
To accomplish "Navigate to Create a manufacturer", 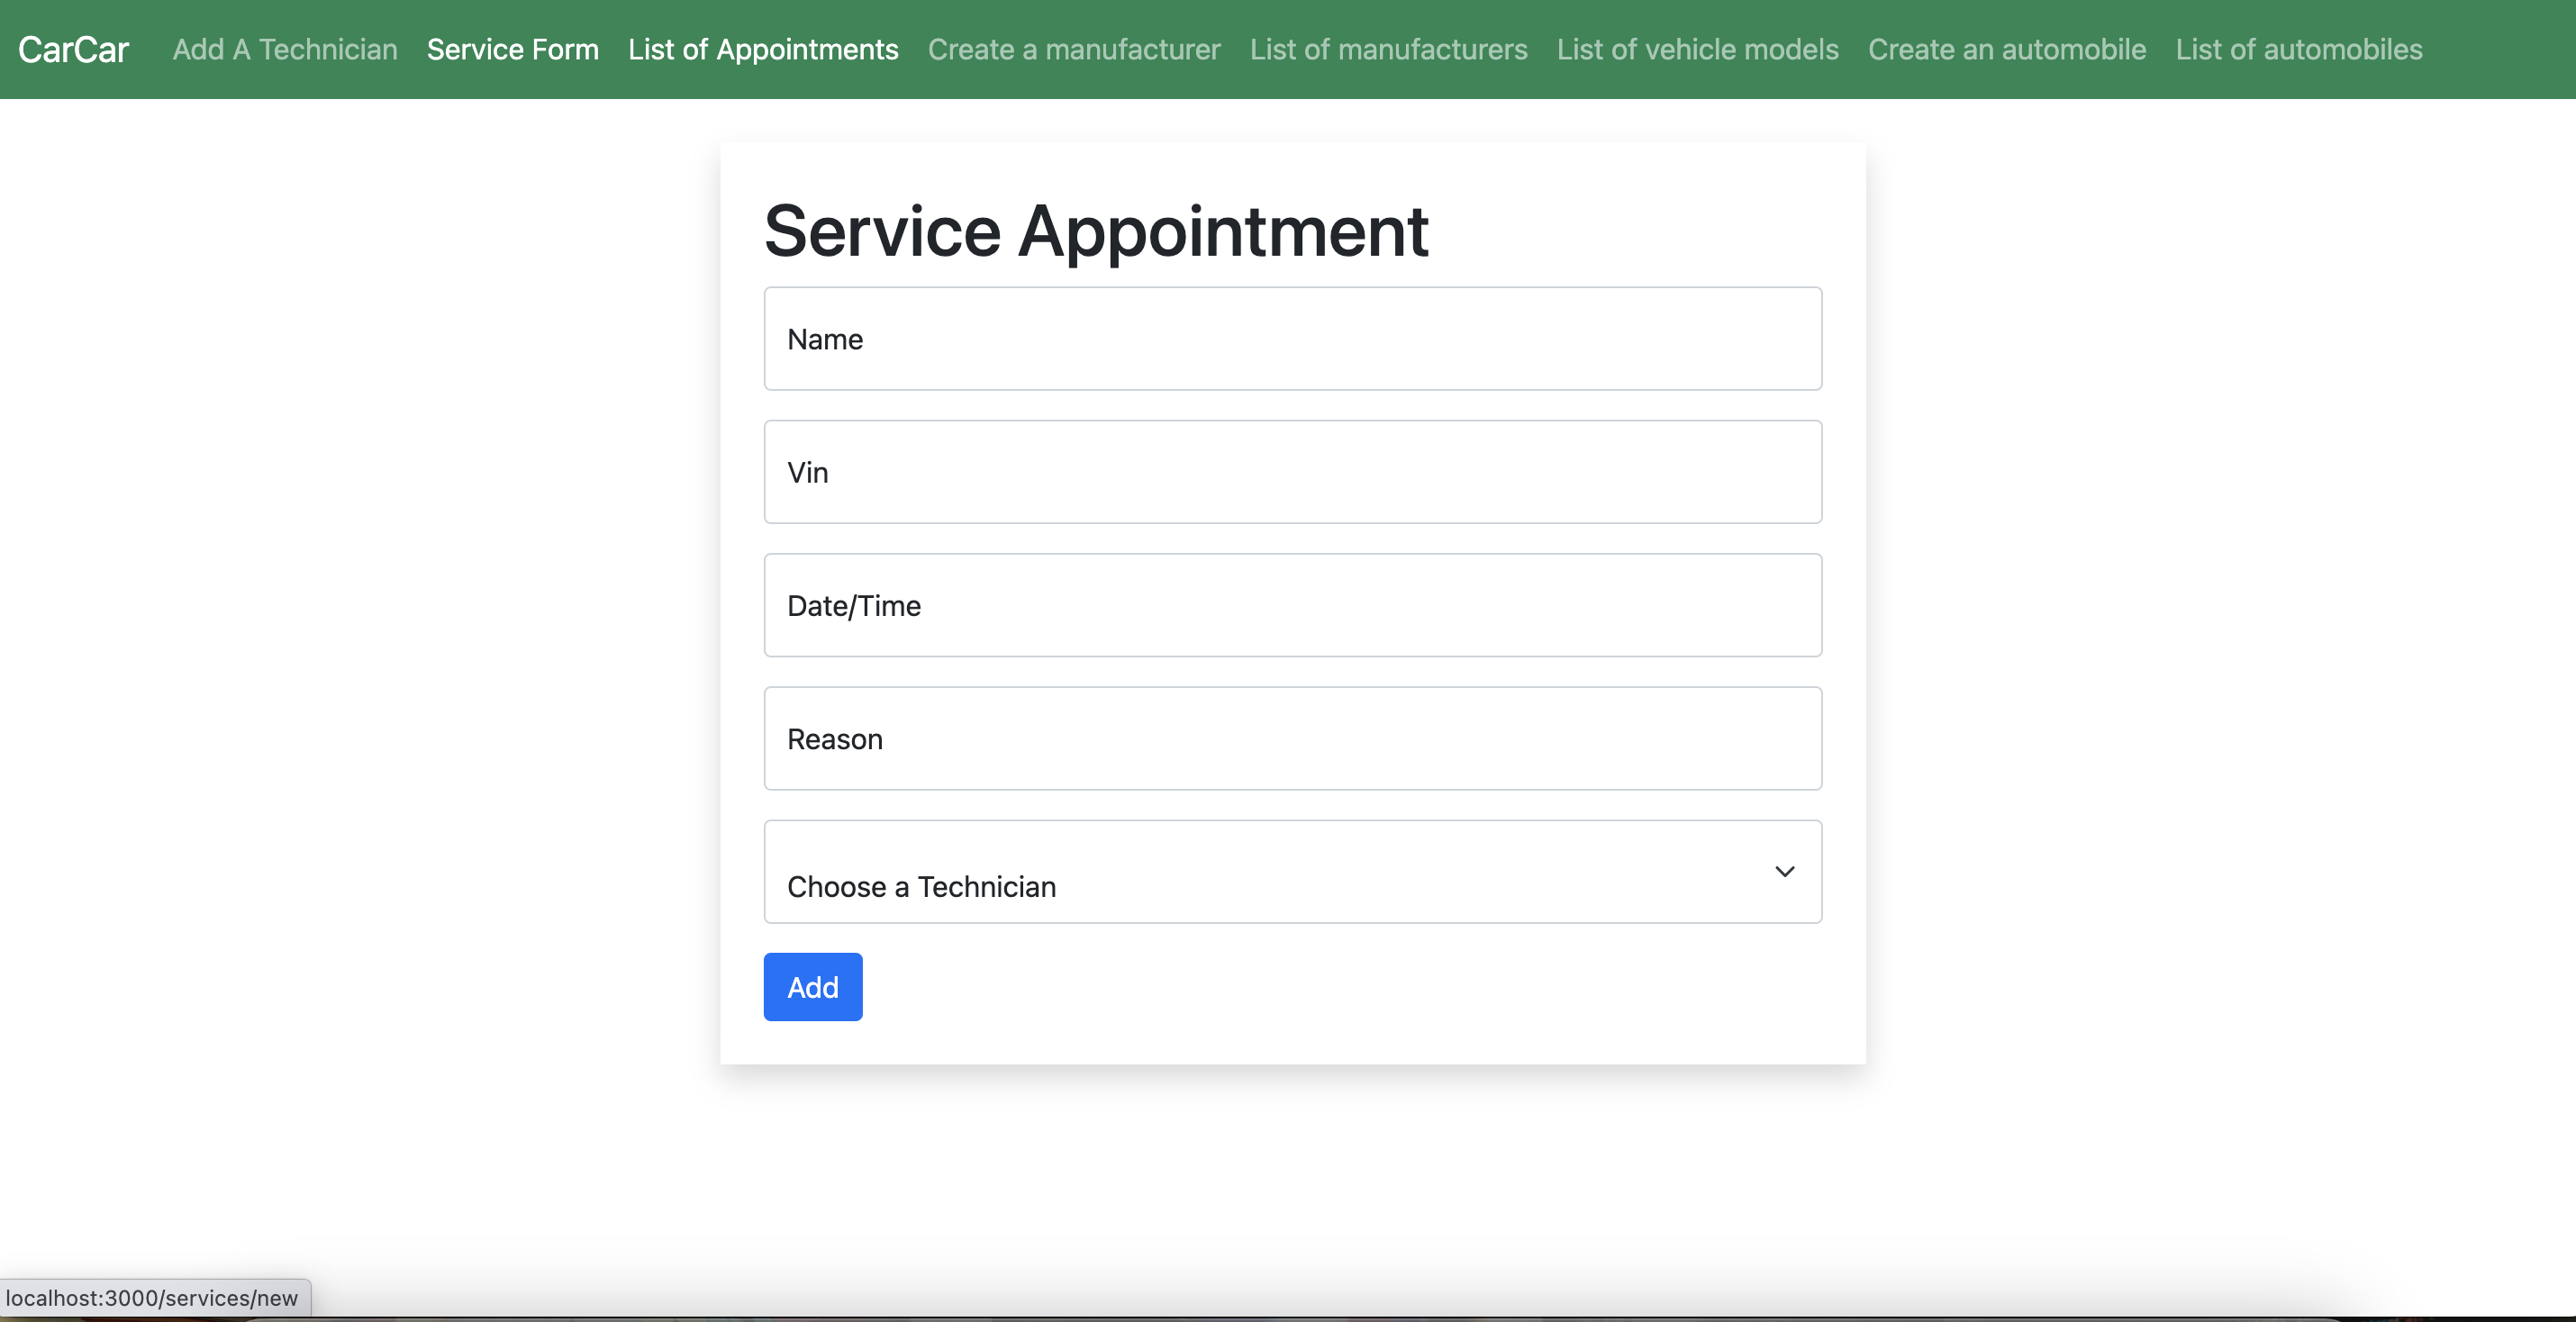I will (1073, 49).
